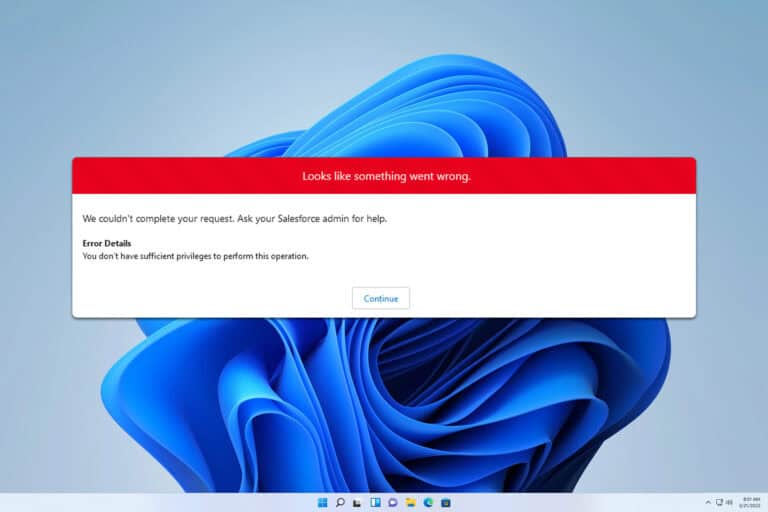This screenshot has height=512, width=768.
Task: Open the clock and date flyout
Action: coord(749,502)
